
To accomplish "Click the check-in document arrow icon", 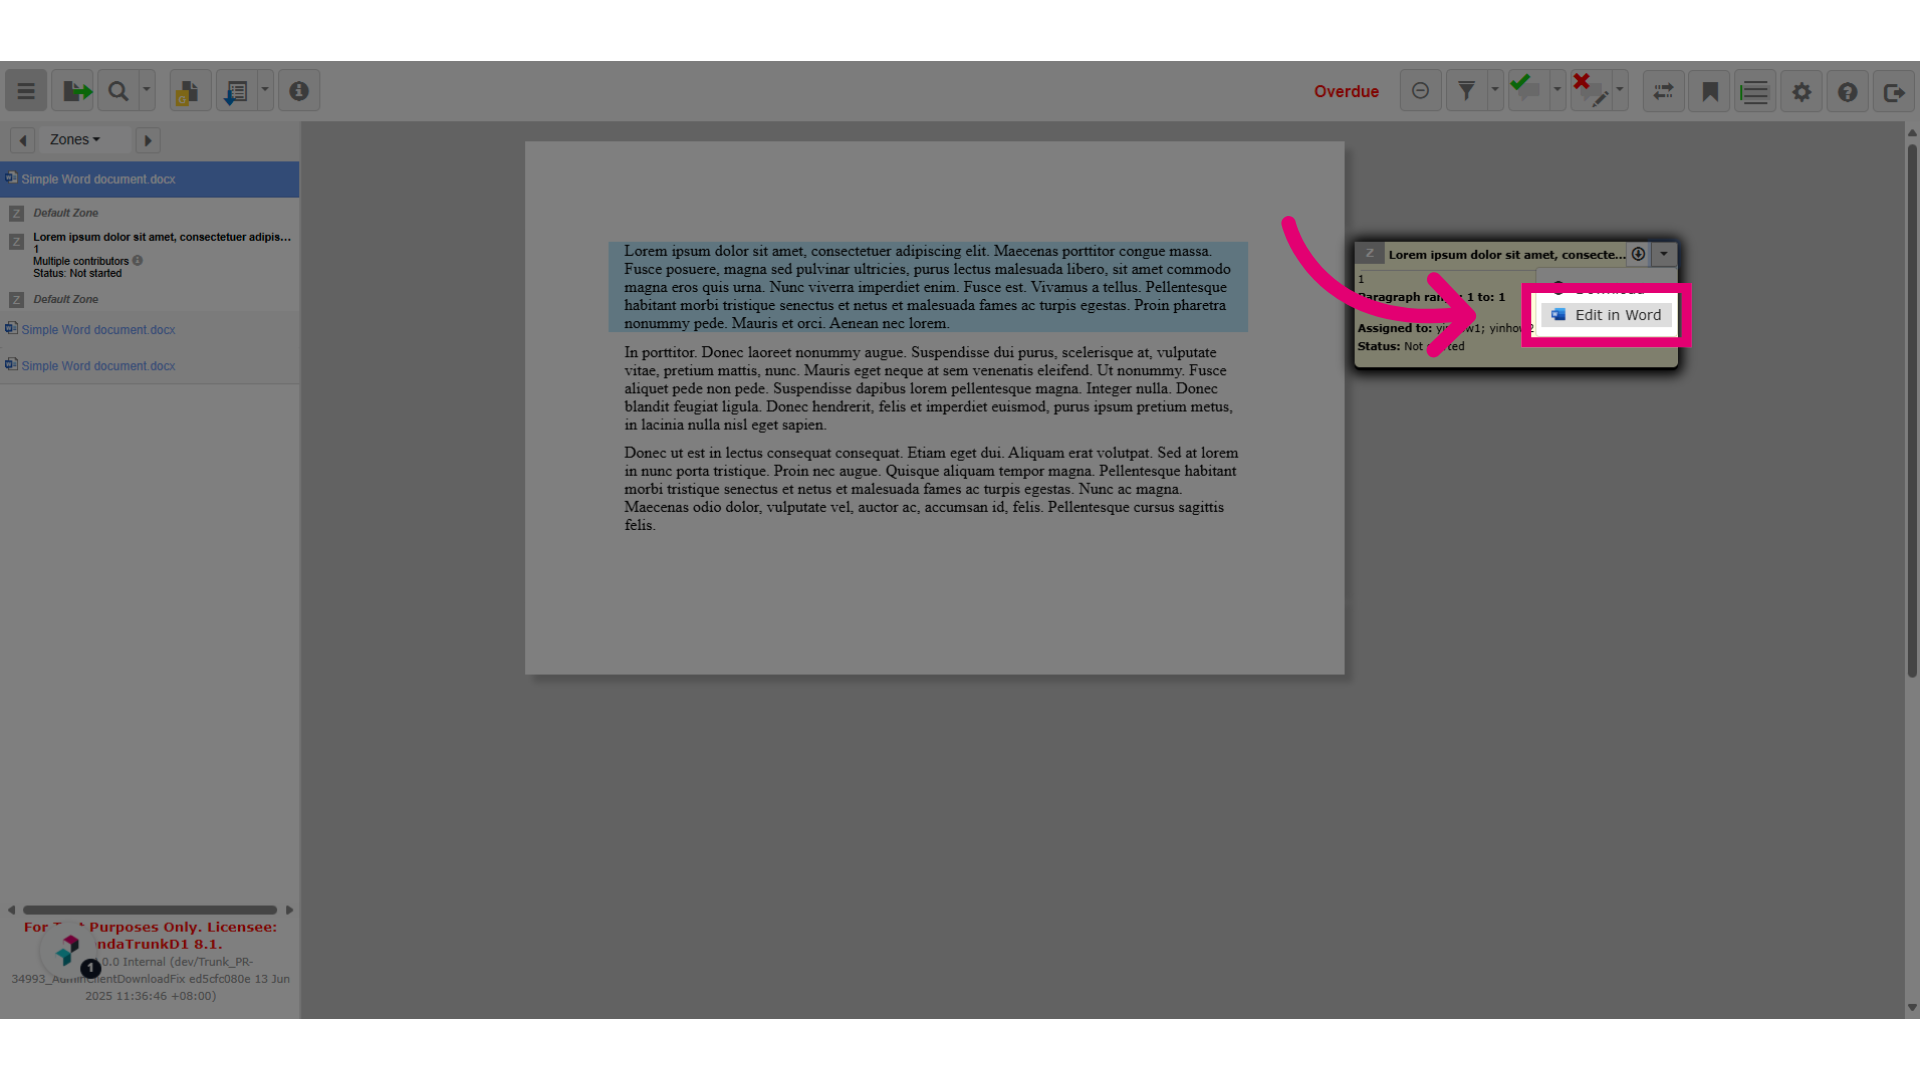I will tap(74, 91).
